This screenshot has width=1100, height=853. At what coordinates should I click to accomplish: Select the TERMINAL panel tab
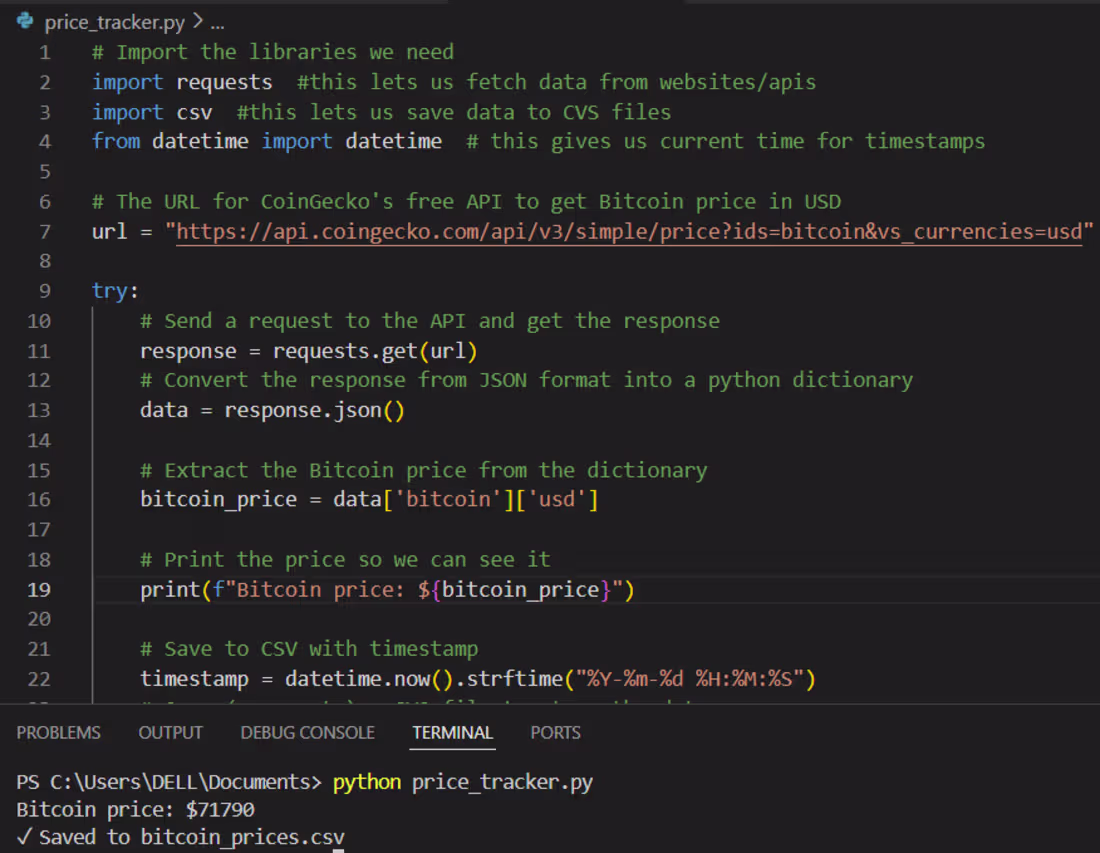point(452,732)
